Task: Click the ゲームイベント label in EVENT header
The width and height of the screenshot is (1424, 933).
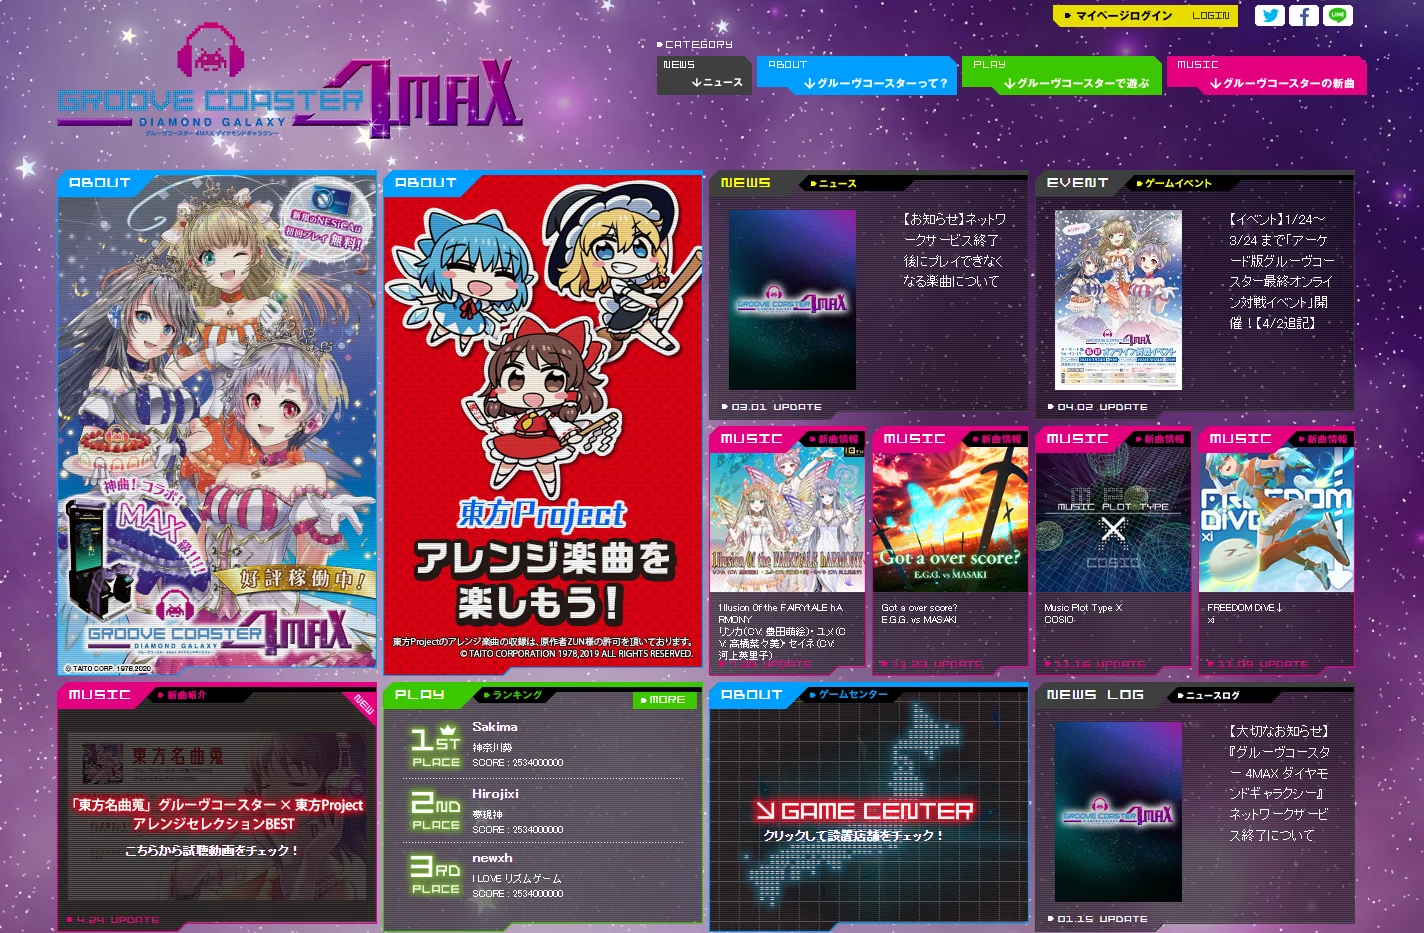Action: pos(1174,183)
